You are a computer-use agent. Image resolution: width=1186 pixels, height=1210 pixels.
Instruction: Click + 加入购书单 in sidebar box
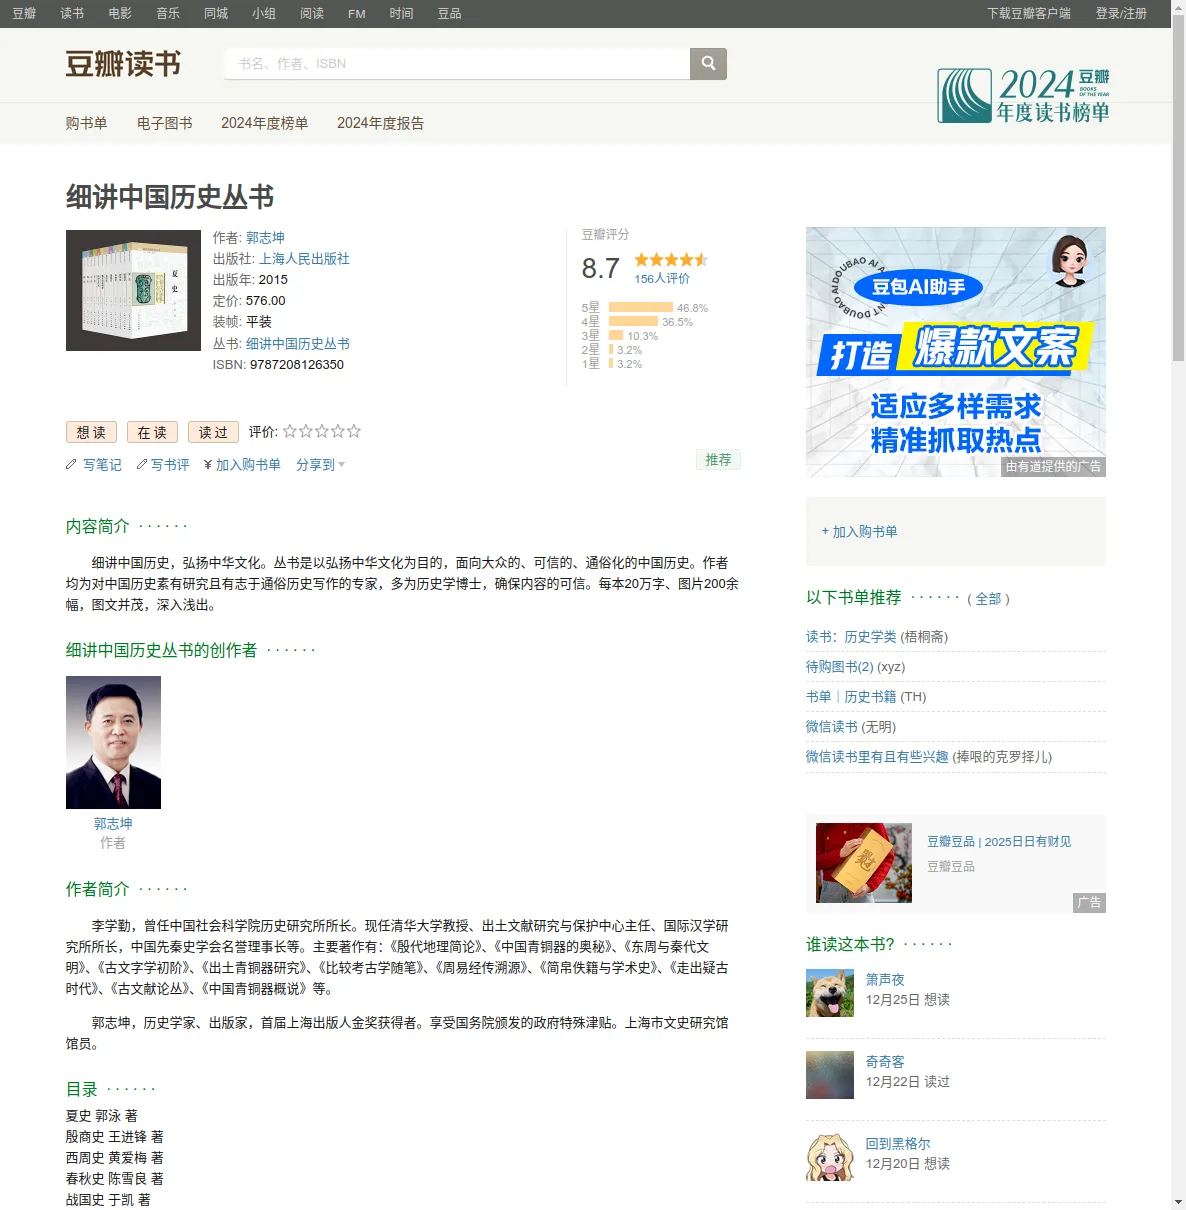tap(859, 532)
